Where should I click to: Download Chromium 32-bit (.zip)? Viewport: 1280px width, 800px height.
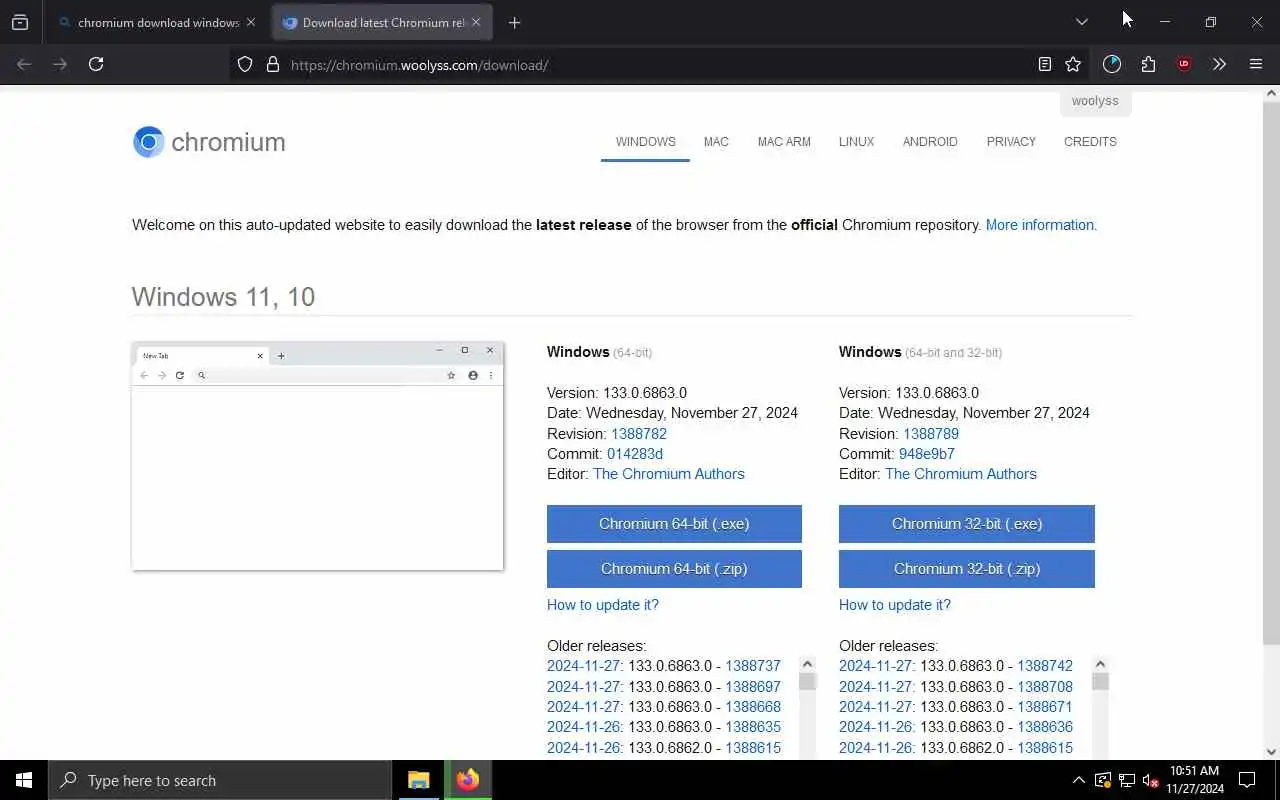click(x=967, y=569)
